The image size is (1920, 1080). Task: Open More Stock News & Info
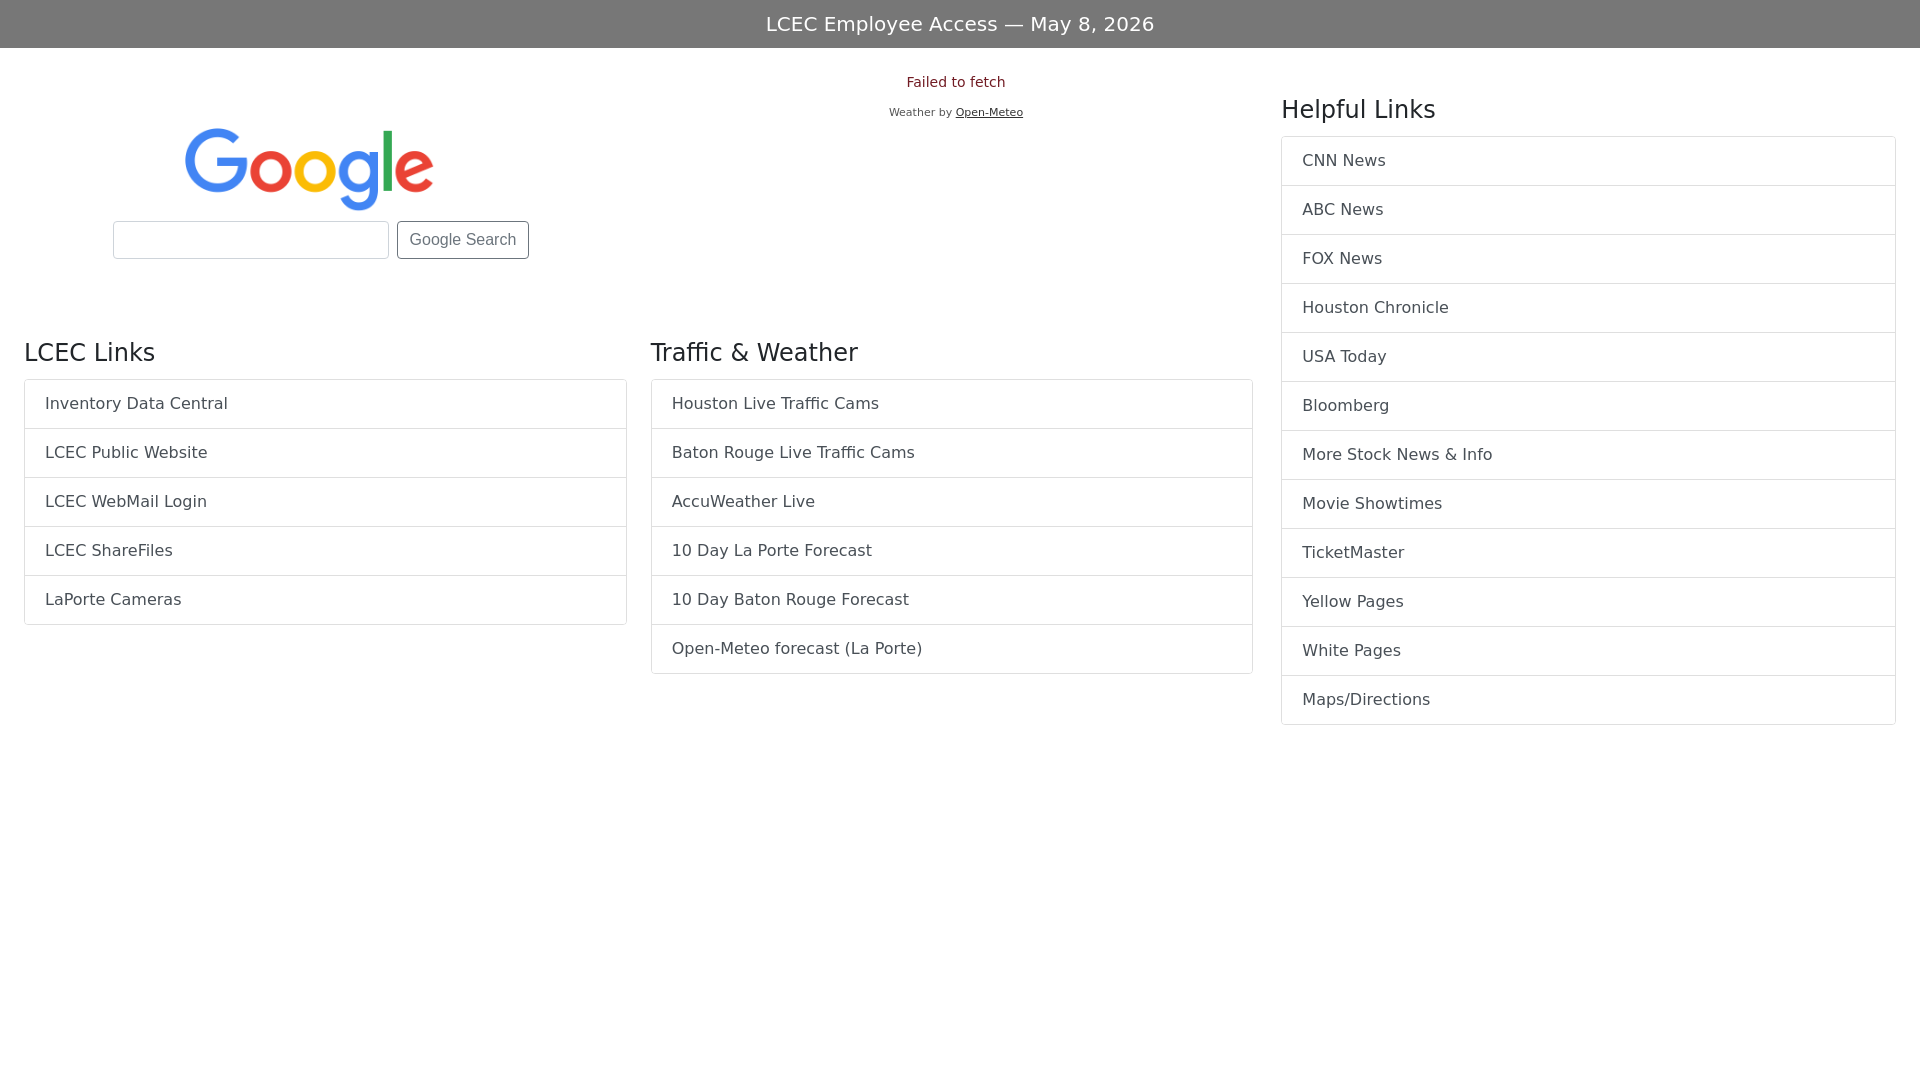pos(1588,455)
